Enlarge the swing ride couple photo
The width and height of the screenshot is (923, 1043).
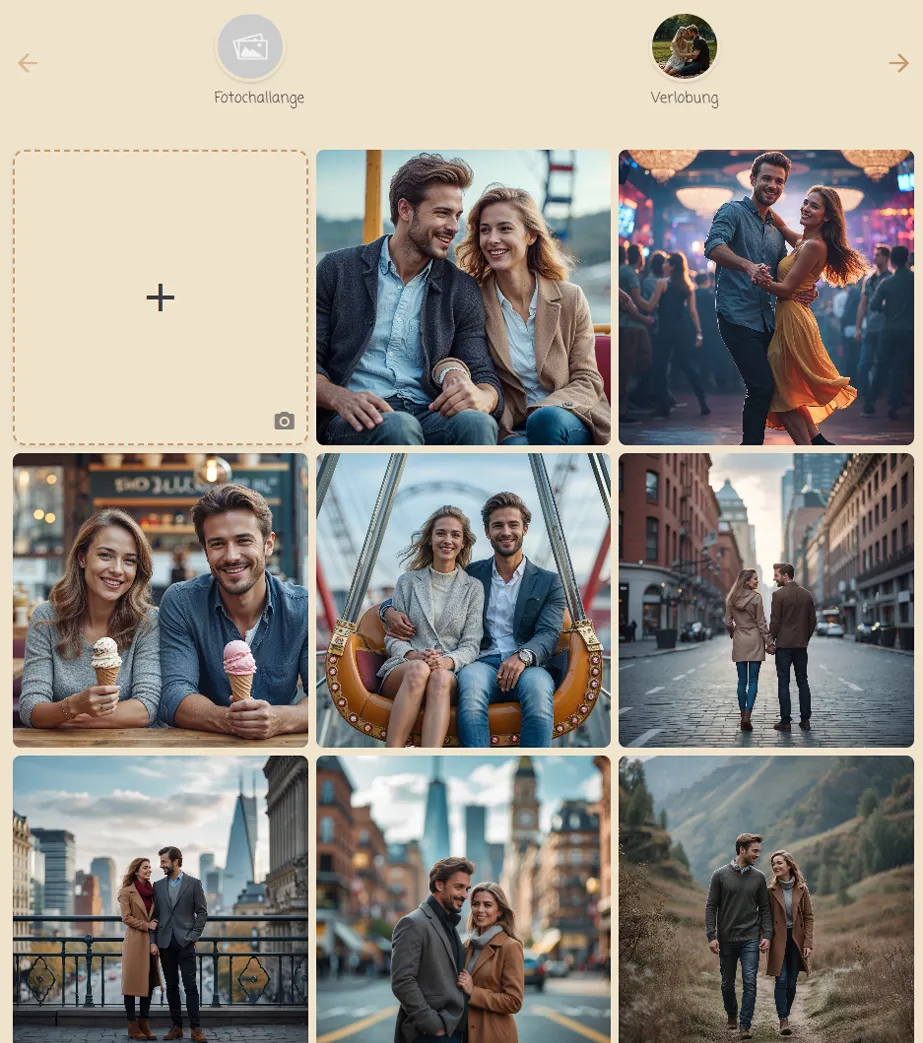click(x=463, y=599)
